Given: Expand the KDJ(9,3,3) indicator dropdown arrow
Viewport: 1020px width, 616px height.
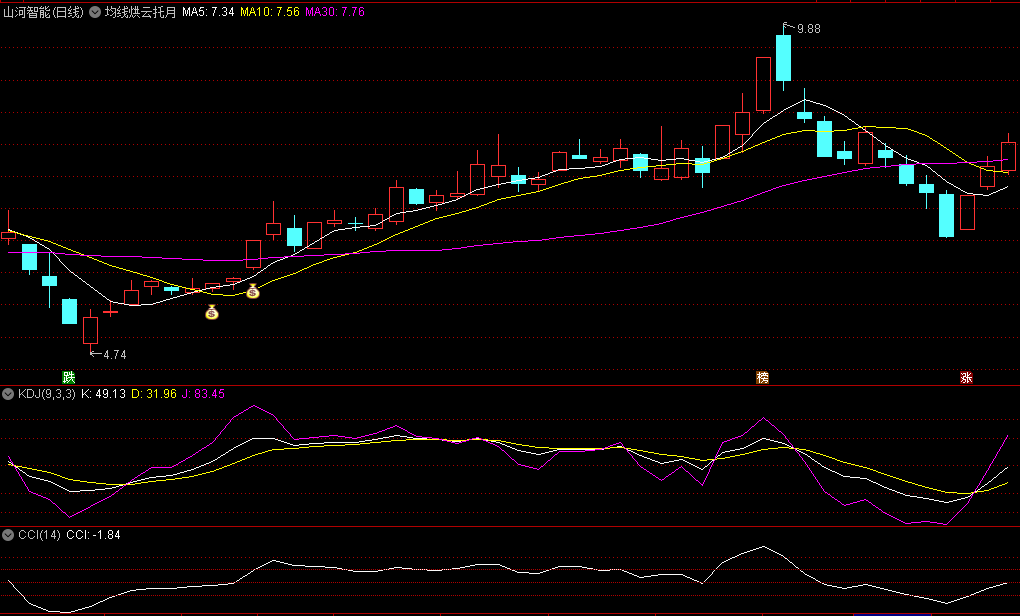Looking at the screenshot, I should pyautogui.click(x=9, y=394).
